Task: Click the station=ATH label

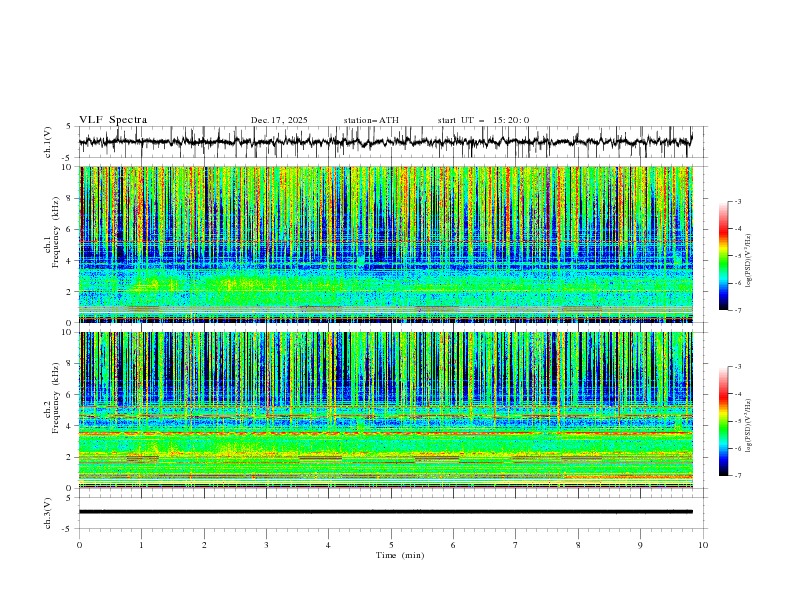Action: click(371, 120)
